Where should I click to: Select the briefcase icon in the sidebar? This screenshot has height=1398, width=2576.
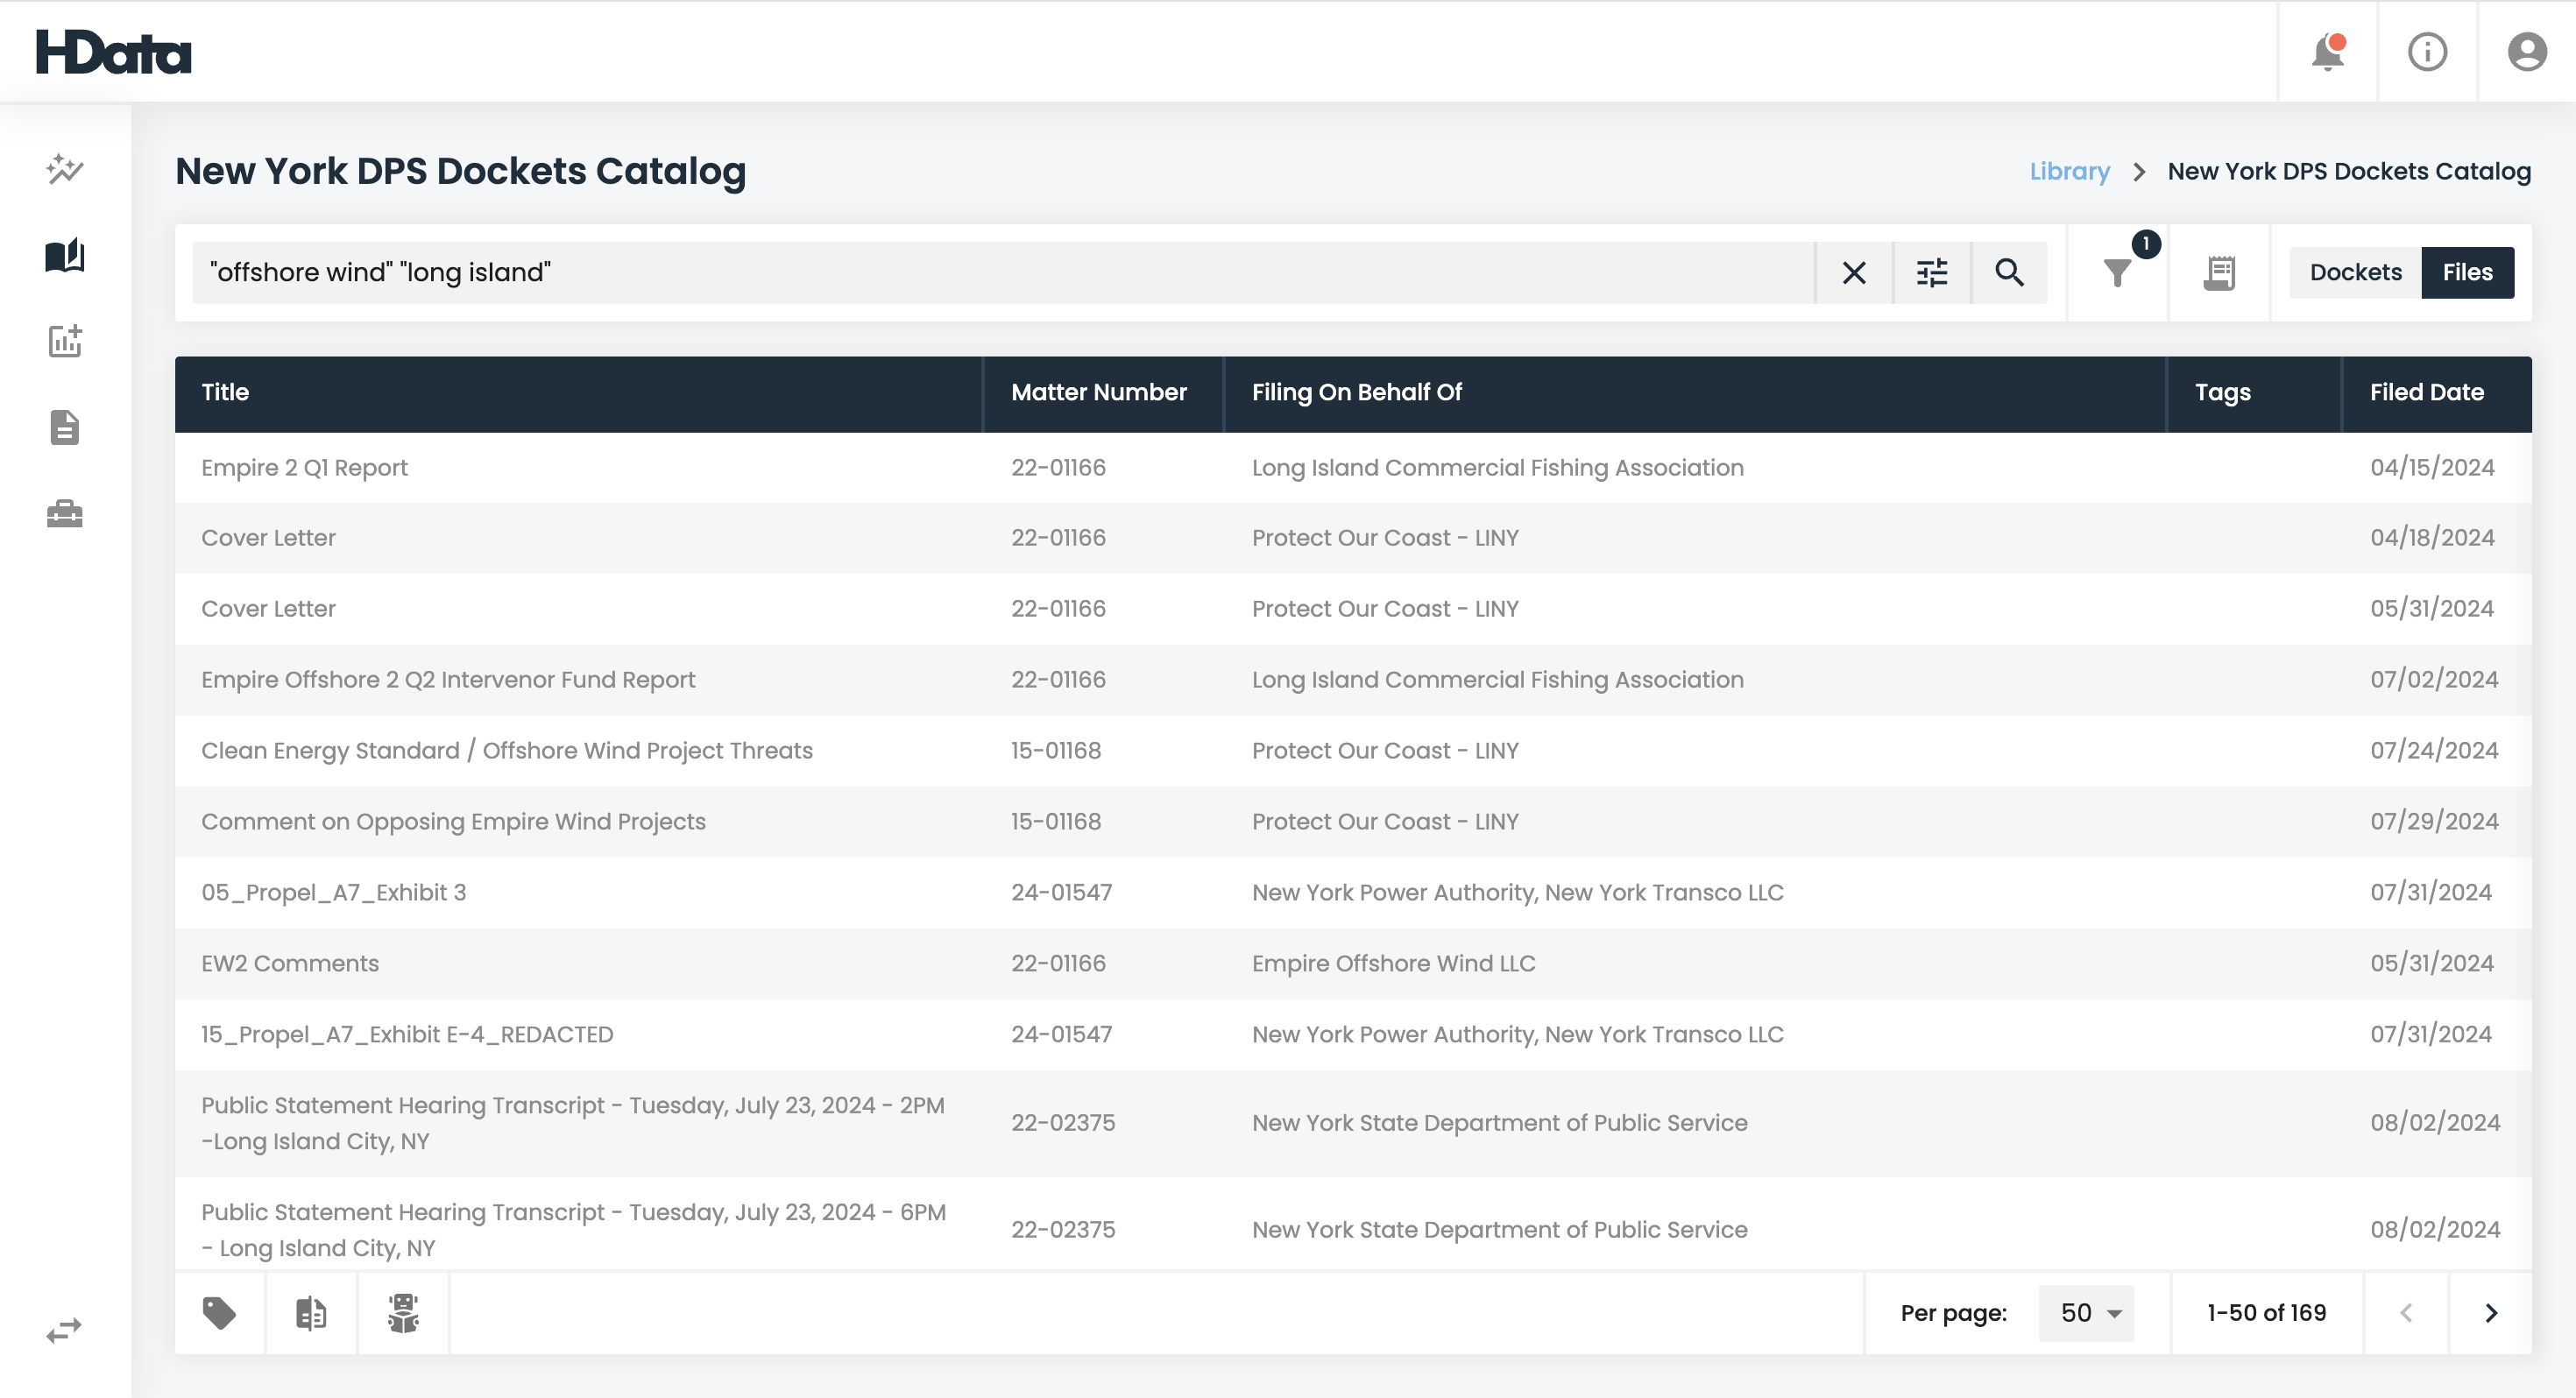(x=64, y=513)
